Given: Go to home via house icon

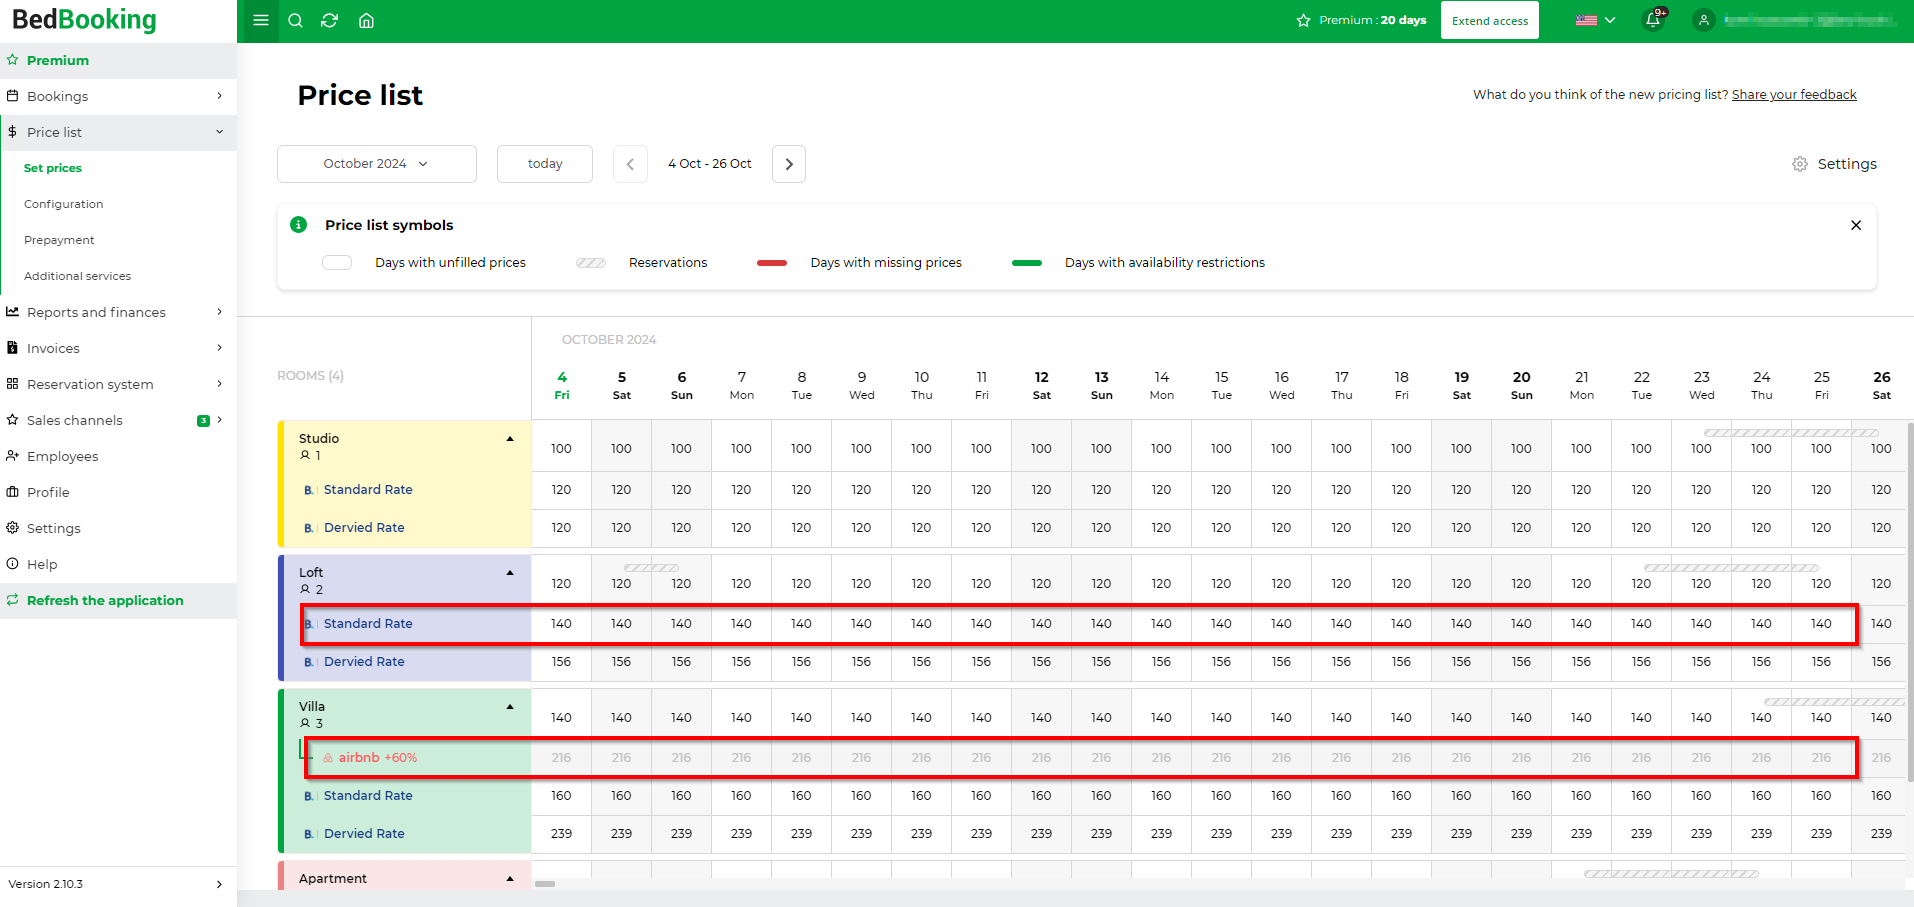Looking at the screenshot, I should pyautogui.click(x=366, y=20).
